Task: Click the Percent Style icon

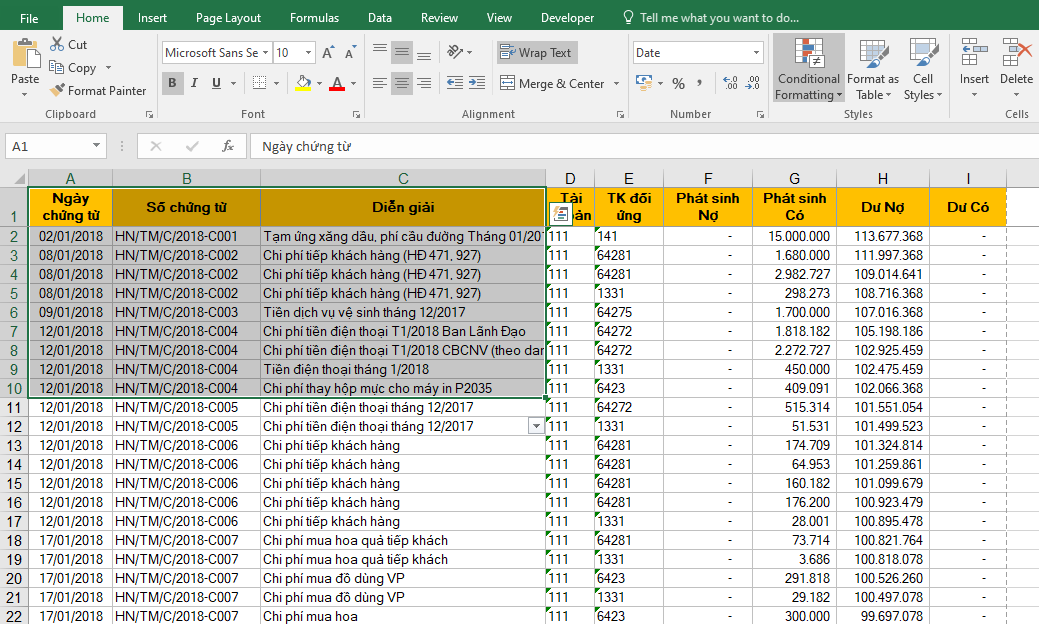Action: (x=679, y=84)
